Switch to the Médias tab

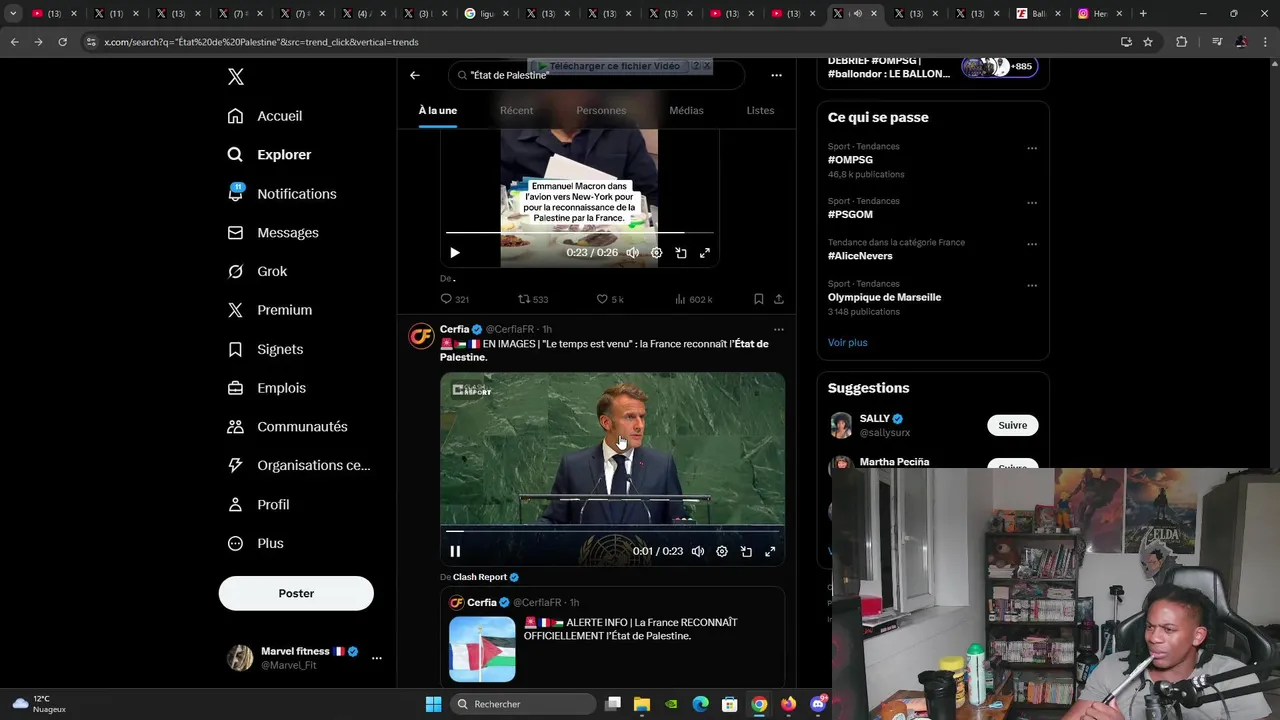pos(686,110)
